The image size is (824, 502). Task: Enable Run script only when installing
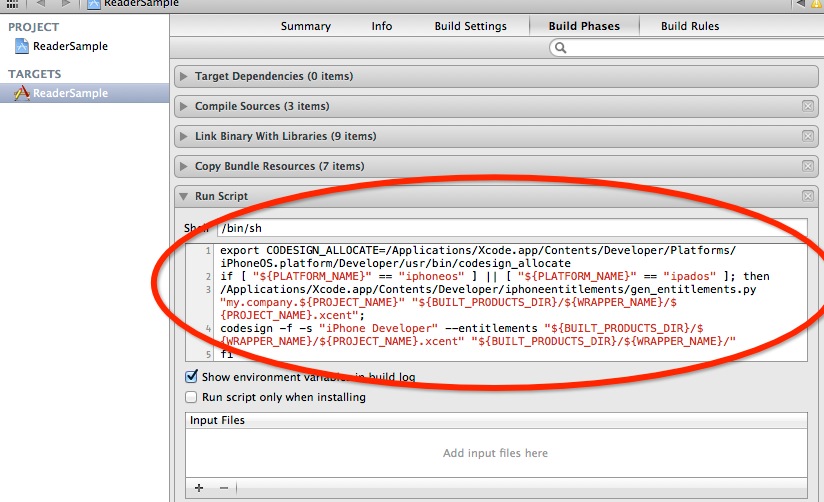(x=191, y=397)
